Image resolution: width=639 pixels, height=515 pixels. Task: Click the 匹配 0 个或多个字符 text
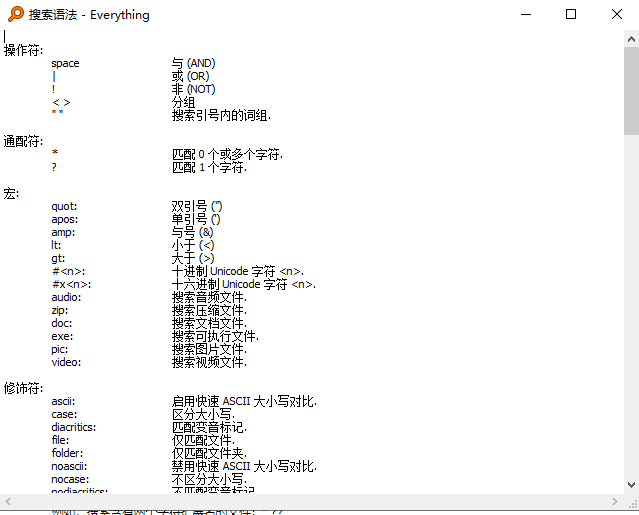point(227,154)
